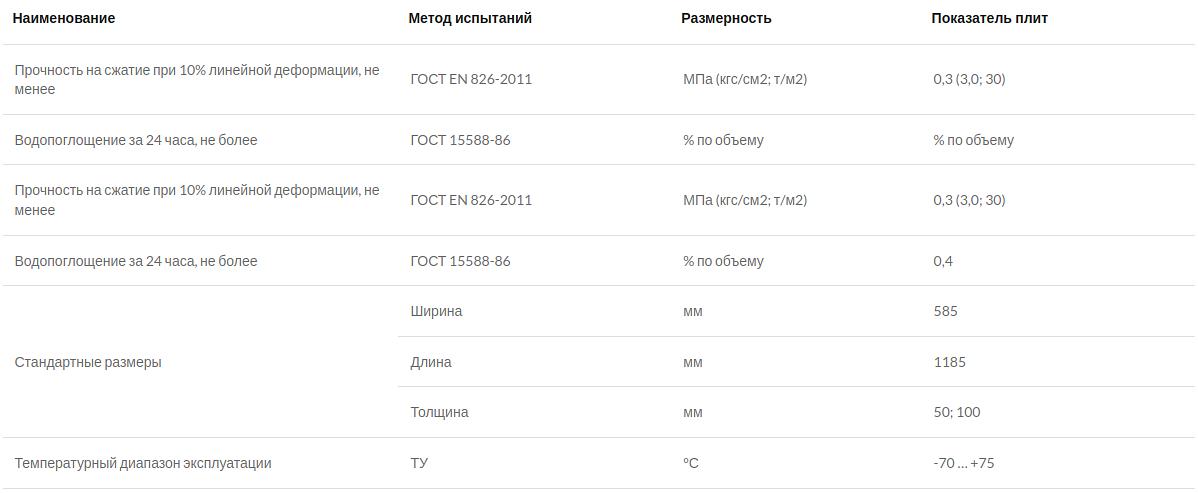The height and width of the screenshot is (493, 1198).
Task: Click the temperature range -70 ... +75
Action: (963, 464)
